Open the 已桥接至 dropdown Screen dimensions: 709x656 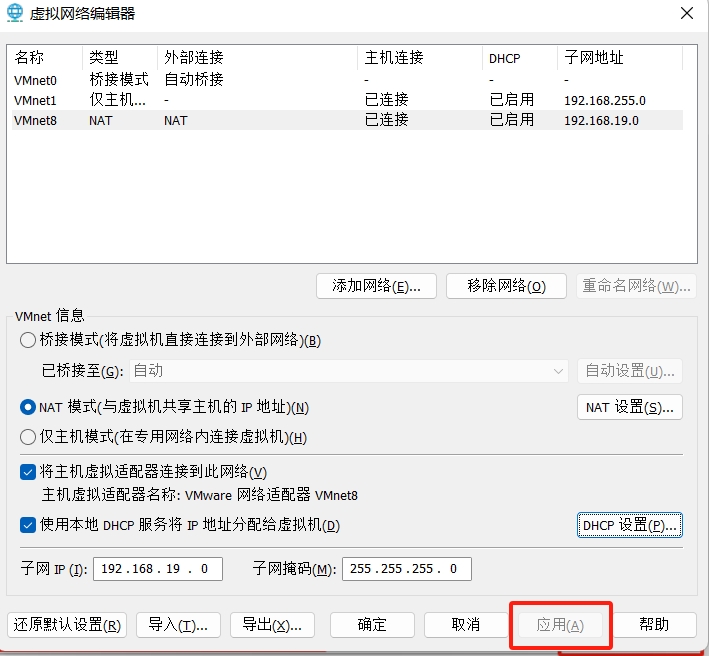tap(349, 371)
